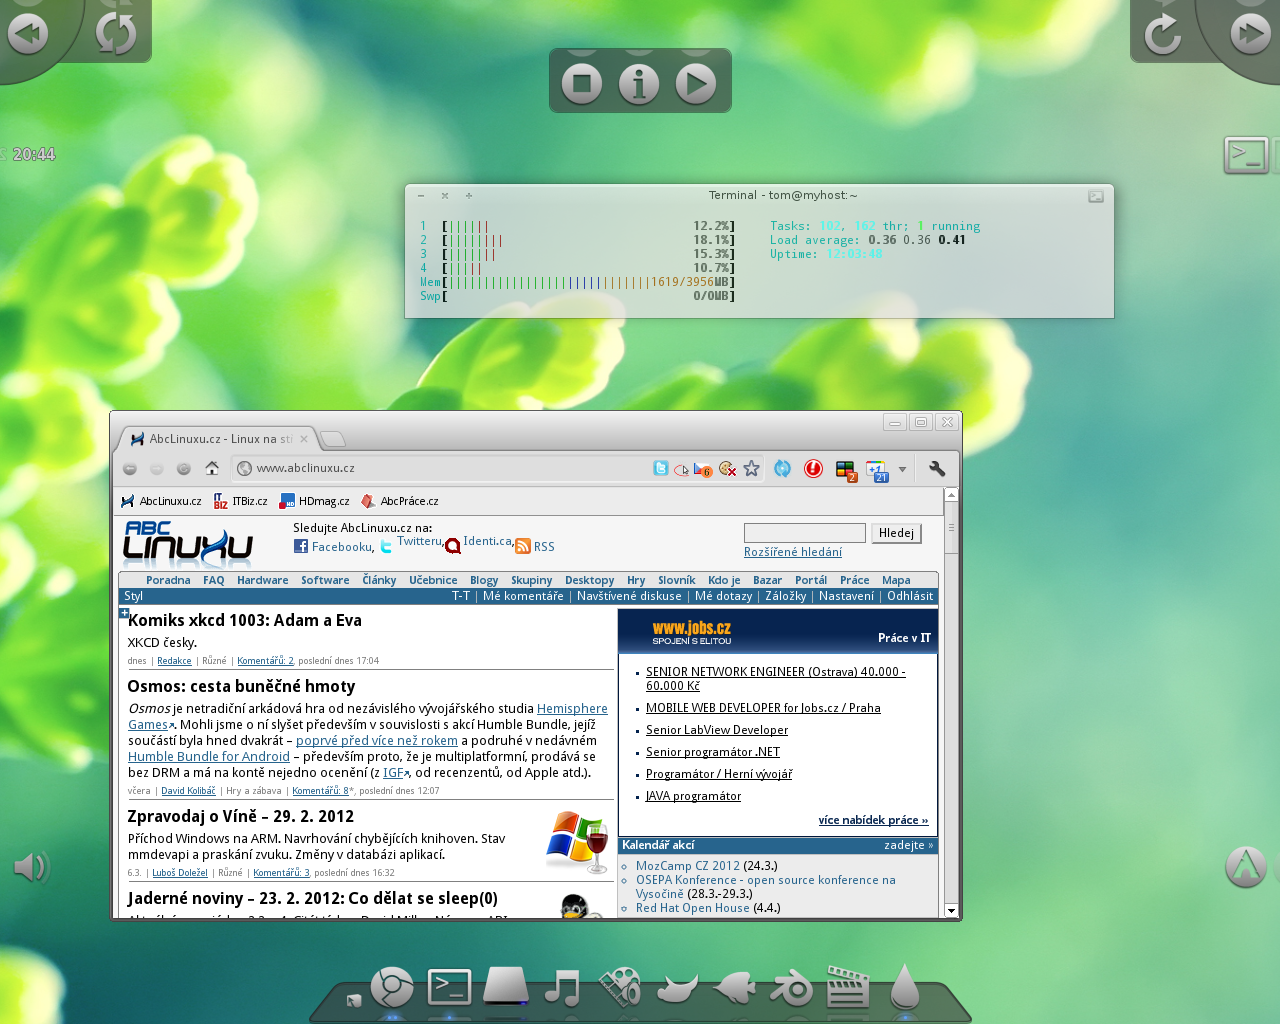Image resolution: width=1280 pixels, height=1024 pixels.
Task: Reload the AbcLinuxu page in browser
Action: point(184,468)
